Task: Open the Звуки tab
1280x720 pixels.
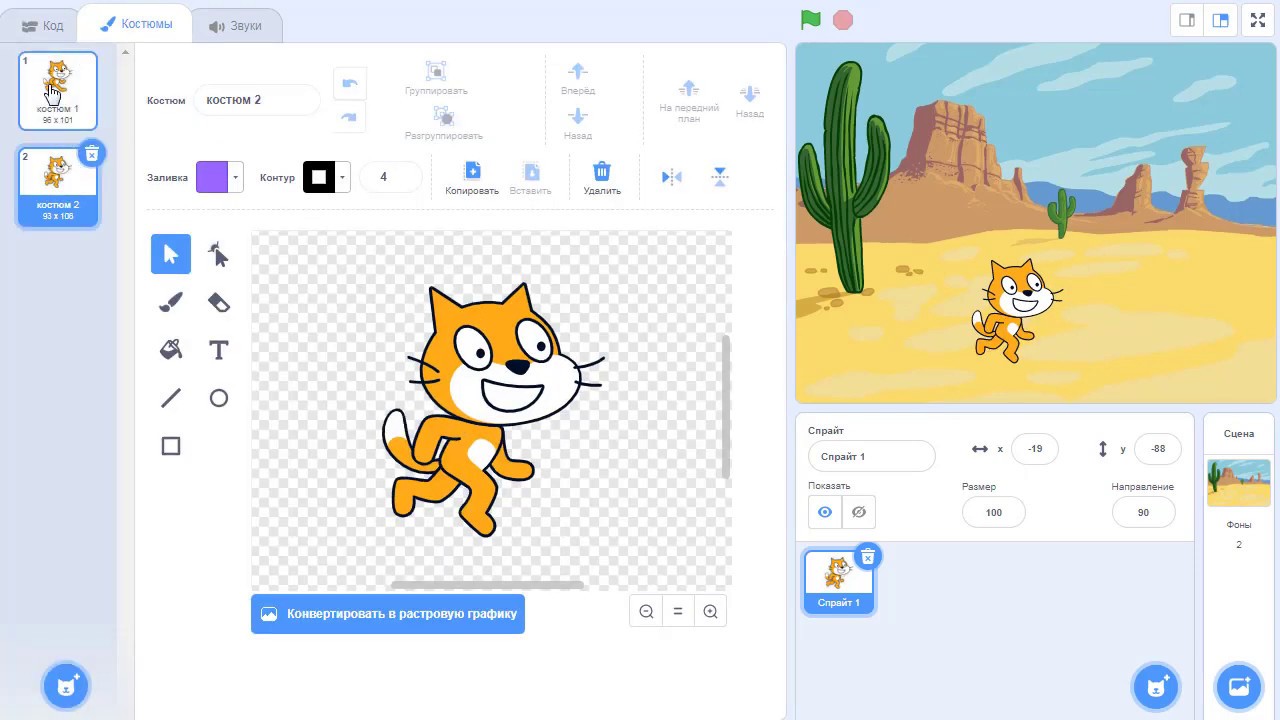Action: click(x=235, y=26)
